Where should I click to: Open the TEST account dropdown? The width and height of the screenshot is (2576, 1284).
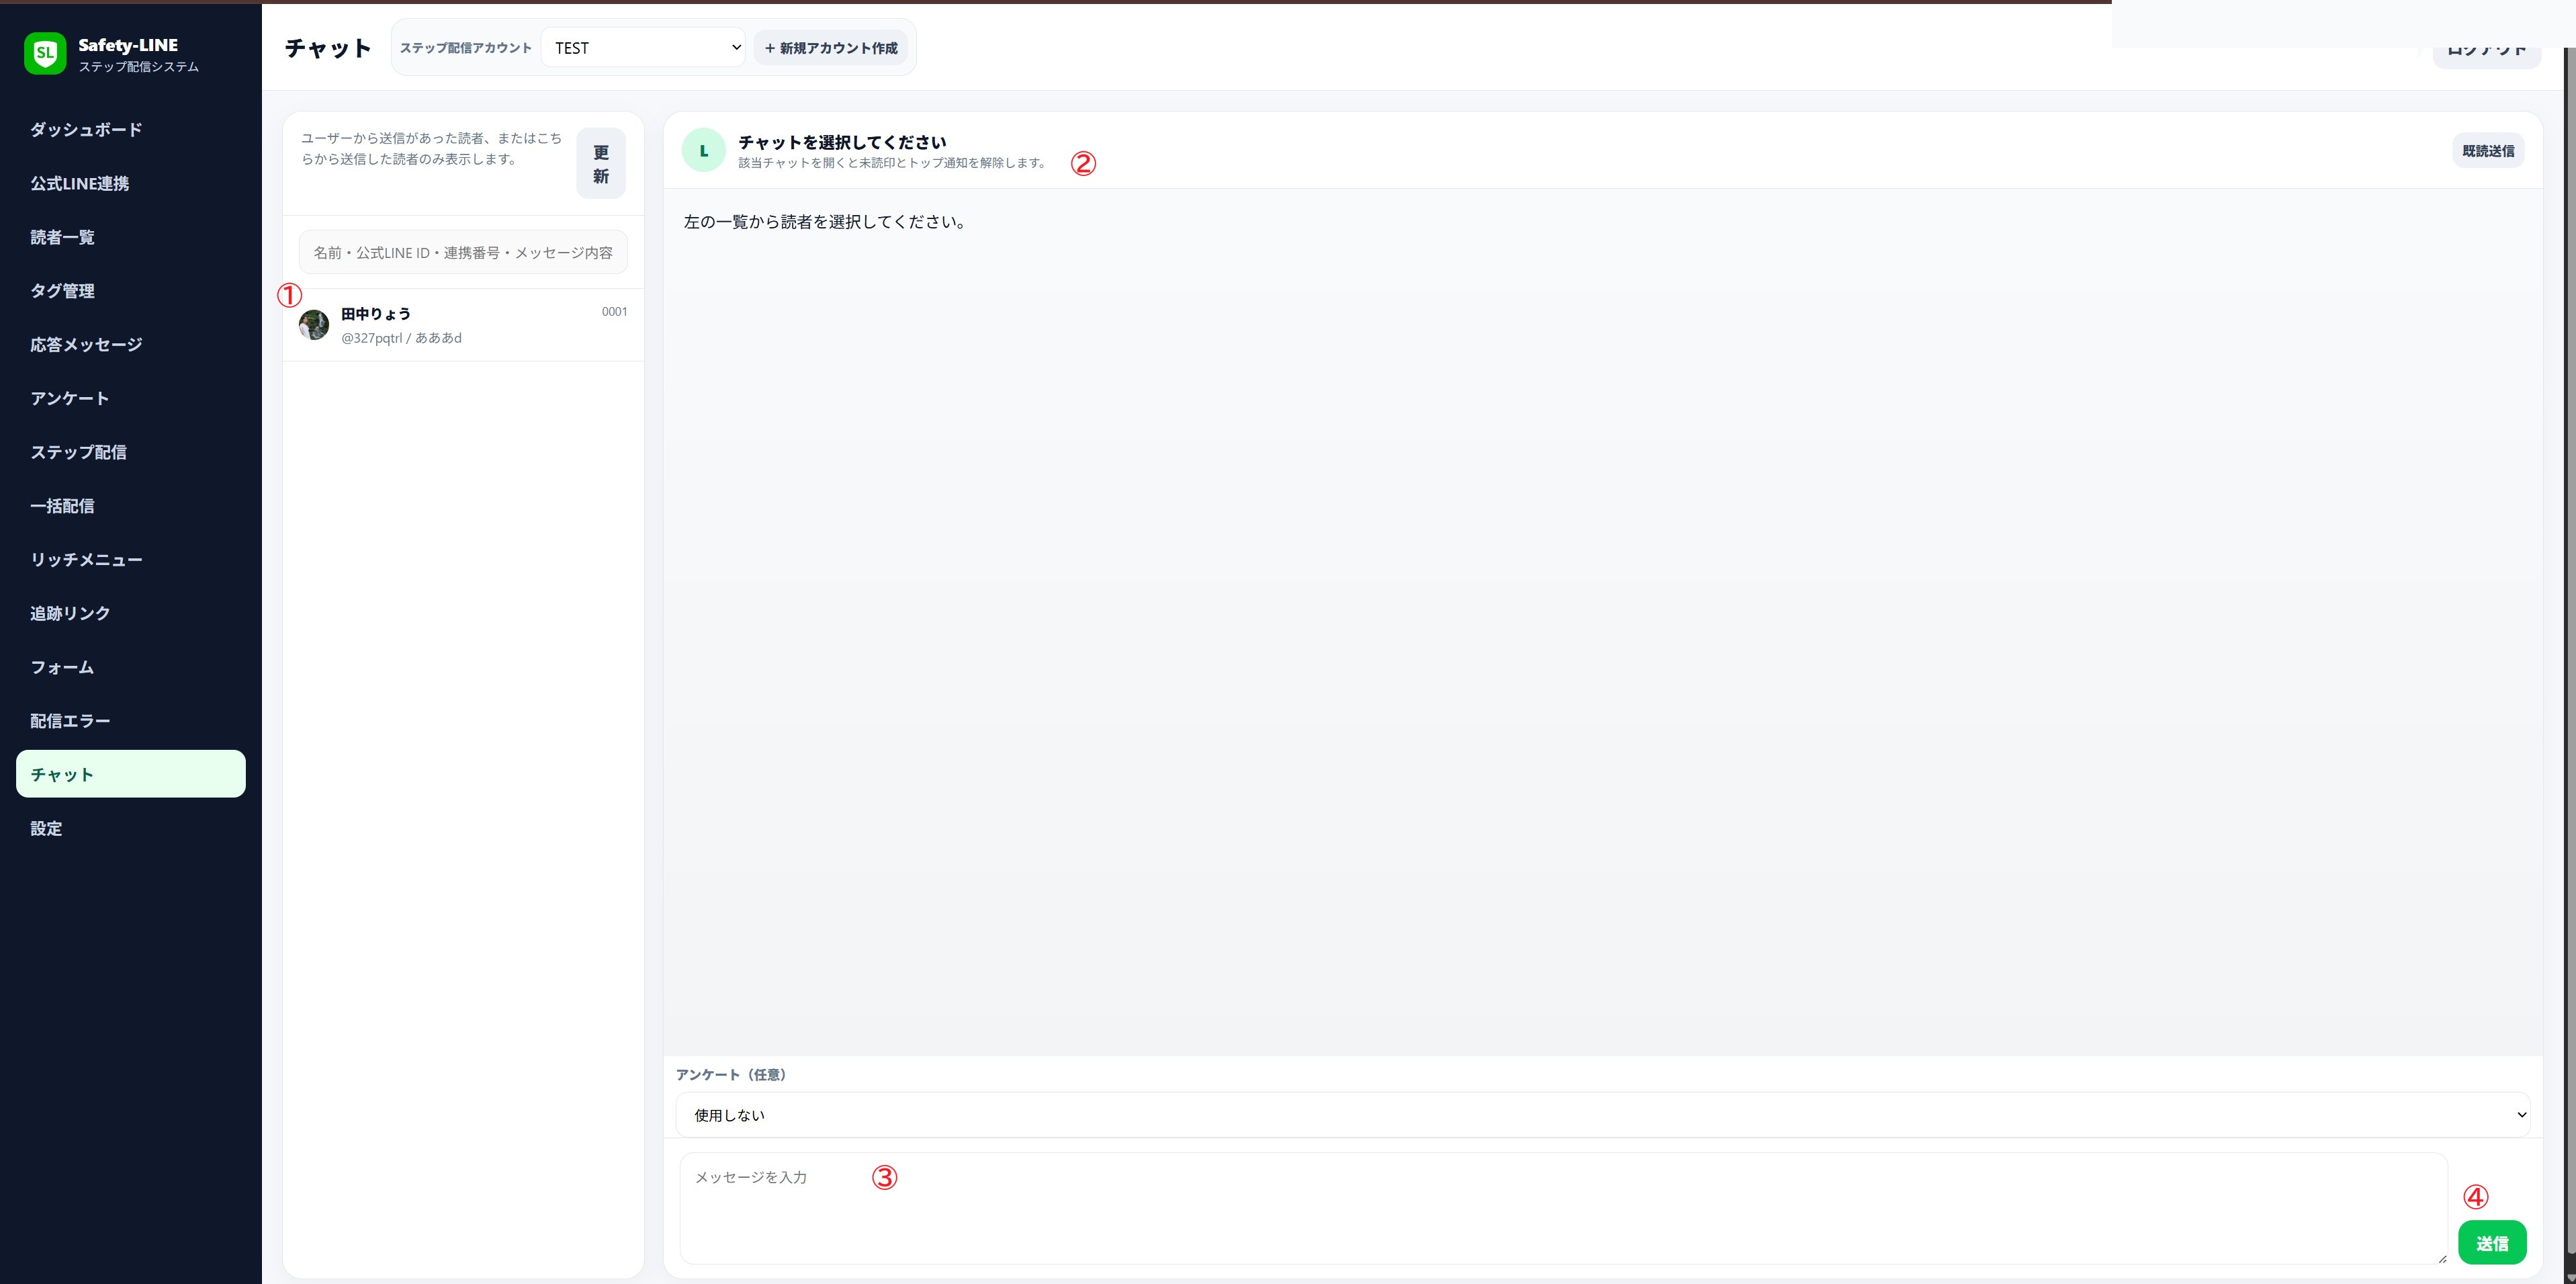(643, 48)
